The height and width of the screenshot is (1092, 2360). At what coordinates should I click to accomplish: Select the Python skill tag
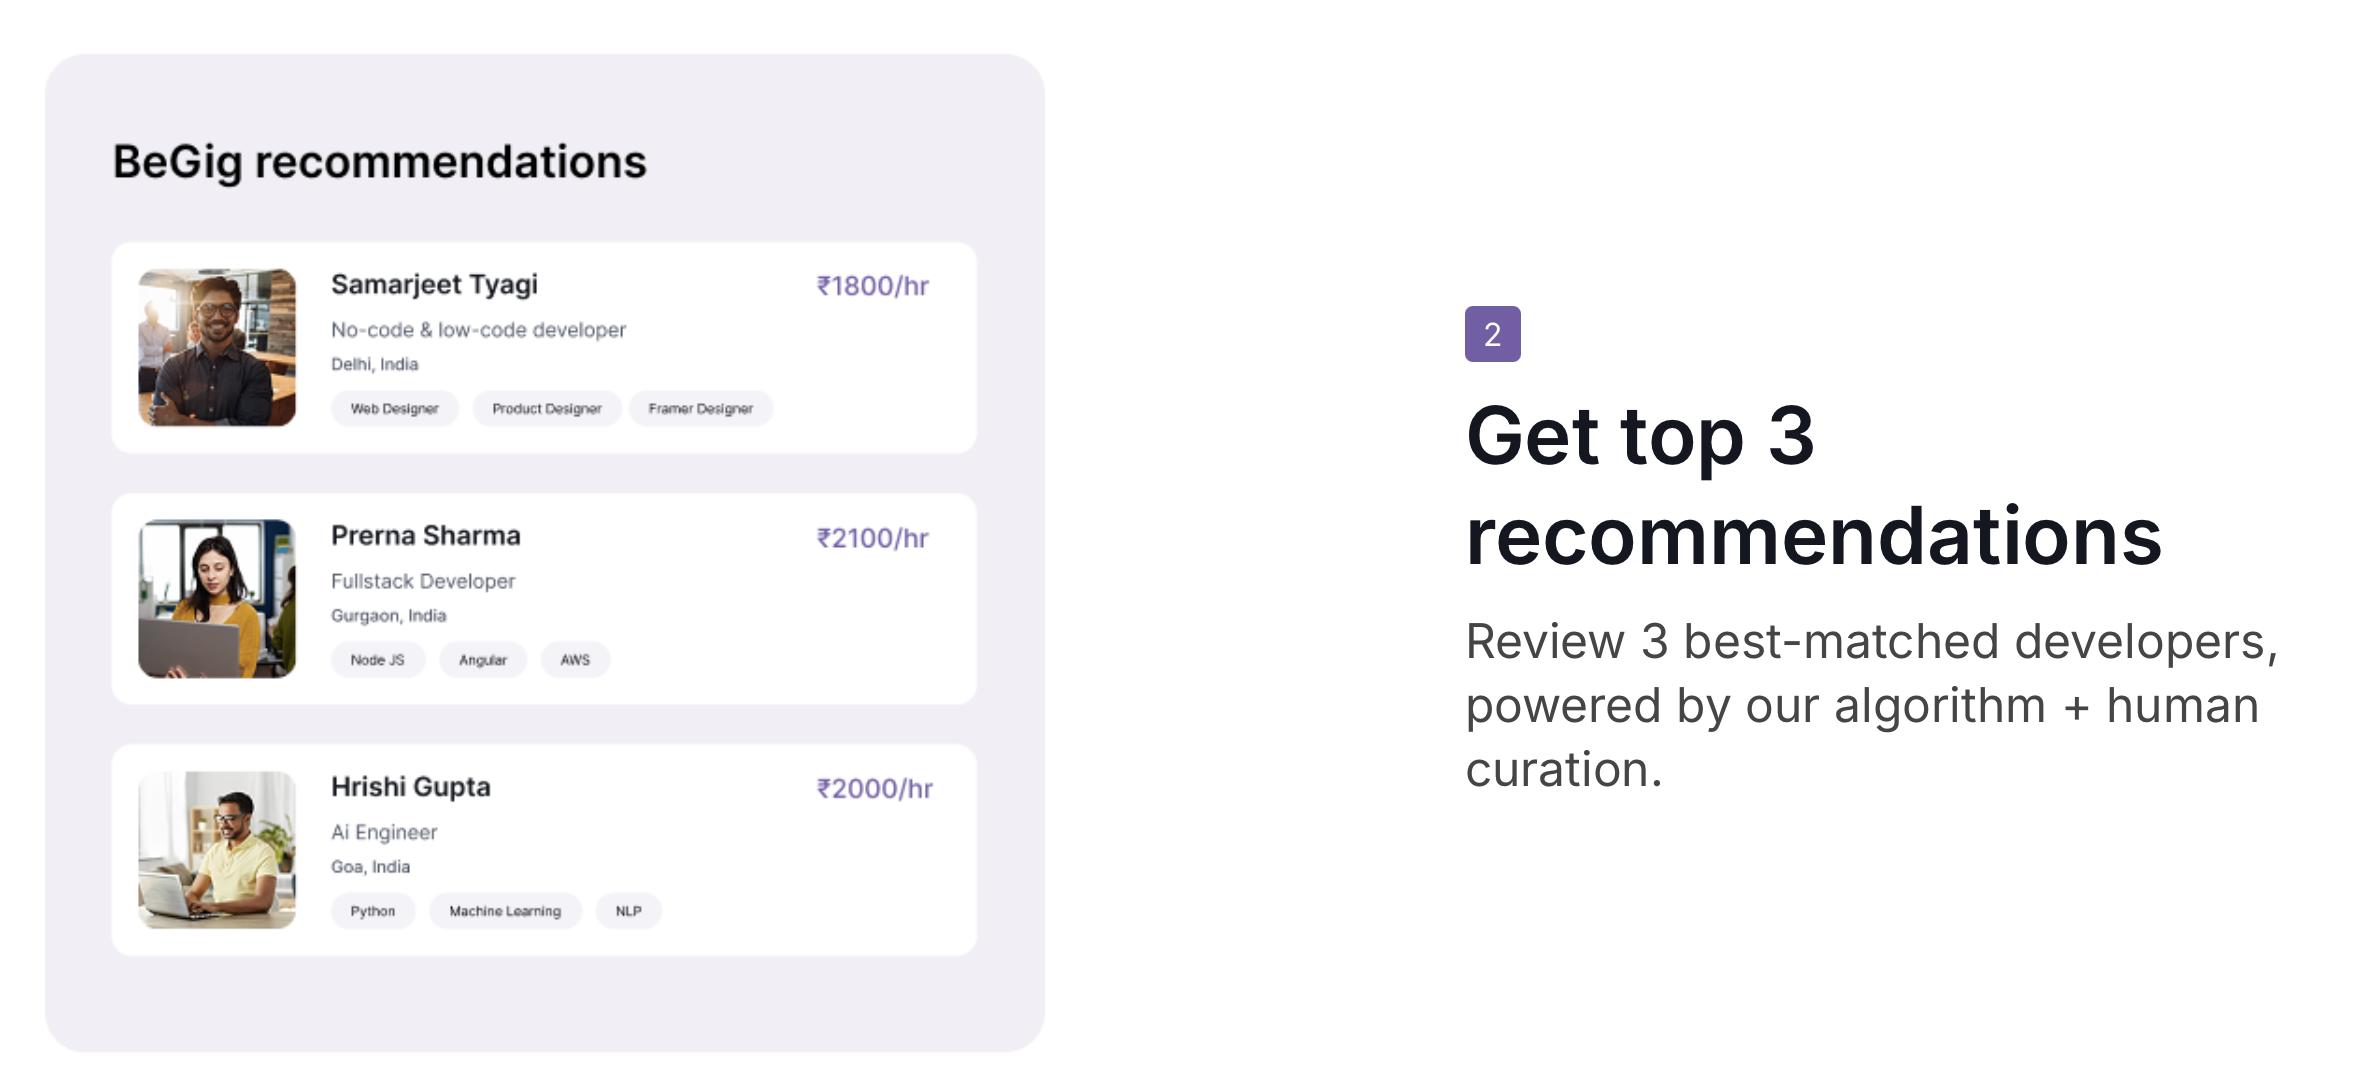point(372,911)
